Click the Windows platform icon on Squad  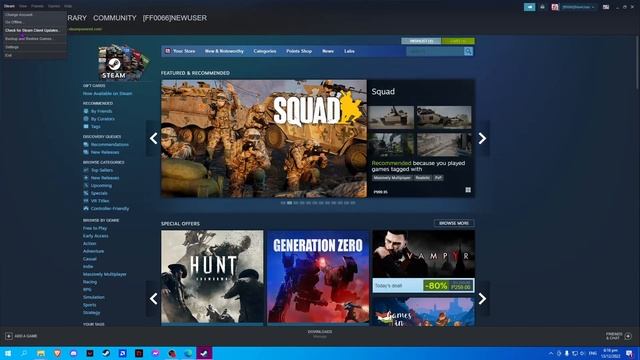coord(468,190)
